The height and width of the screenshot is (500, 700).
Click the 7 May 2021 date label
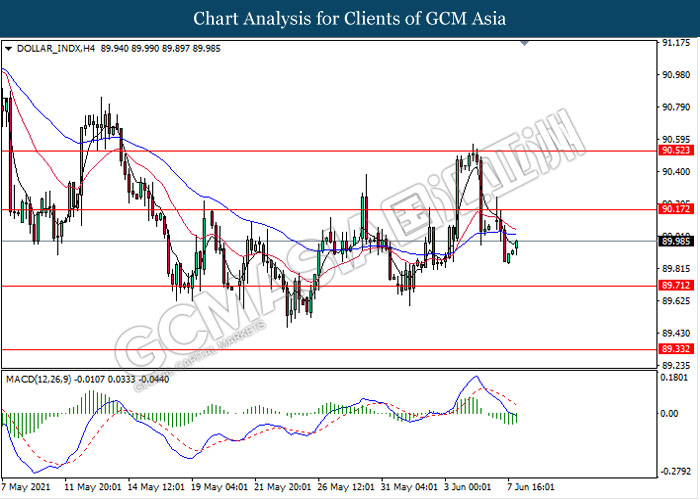coord(26,487)
